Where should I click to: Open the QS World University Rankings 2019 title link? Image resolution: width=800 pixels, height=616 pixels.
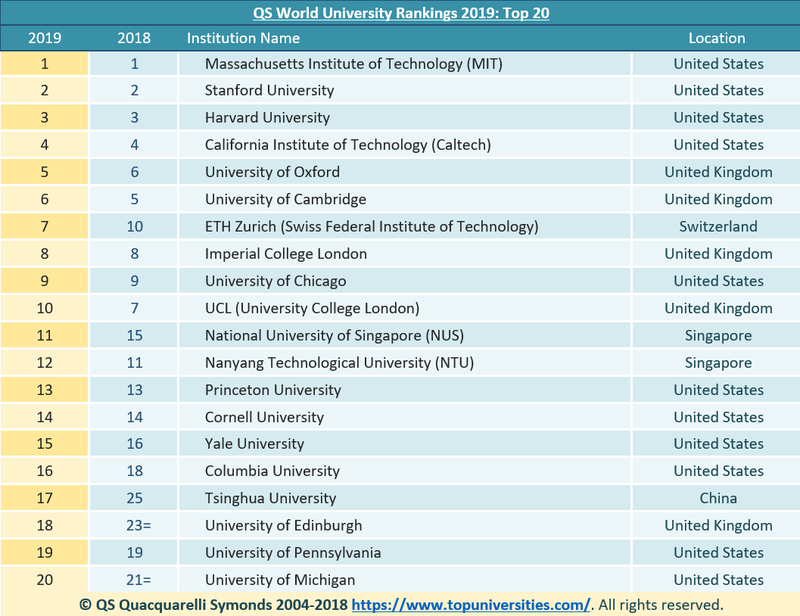(401, 13)
